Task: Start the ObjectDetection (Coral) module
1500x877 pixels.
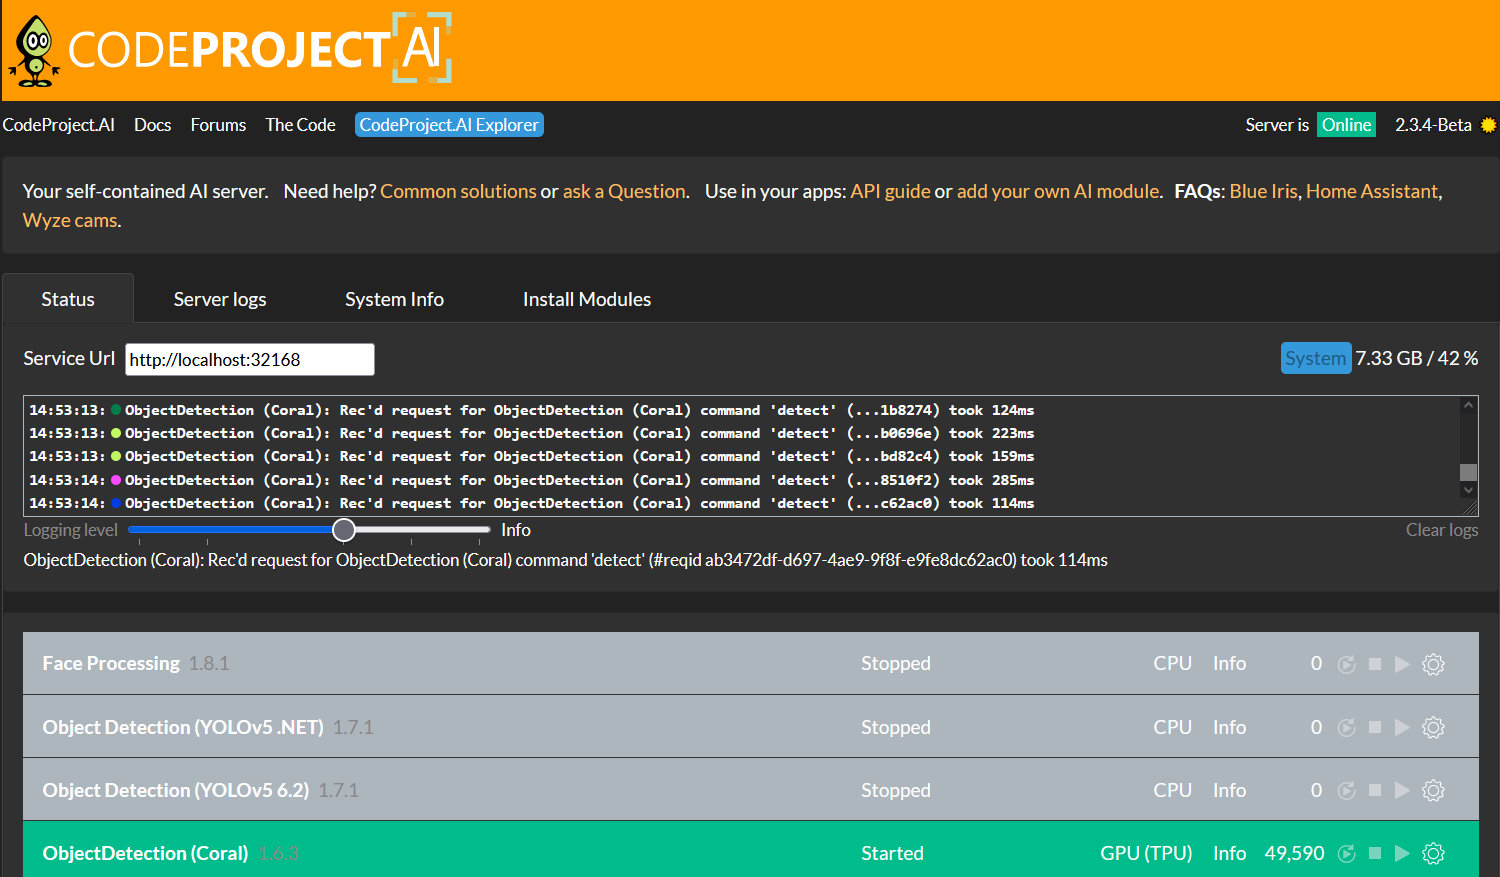Action: tap(1402, 853)
